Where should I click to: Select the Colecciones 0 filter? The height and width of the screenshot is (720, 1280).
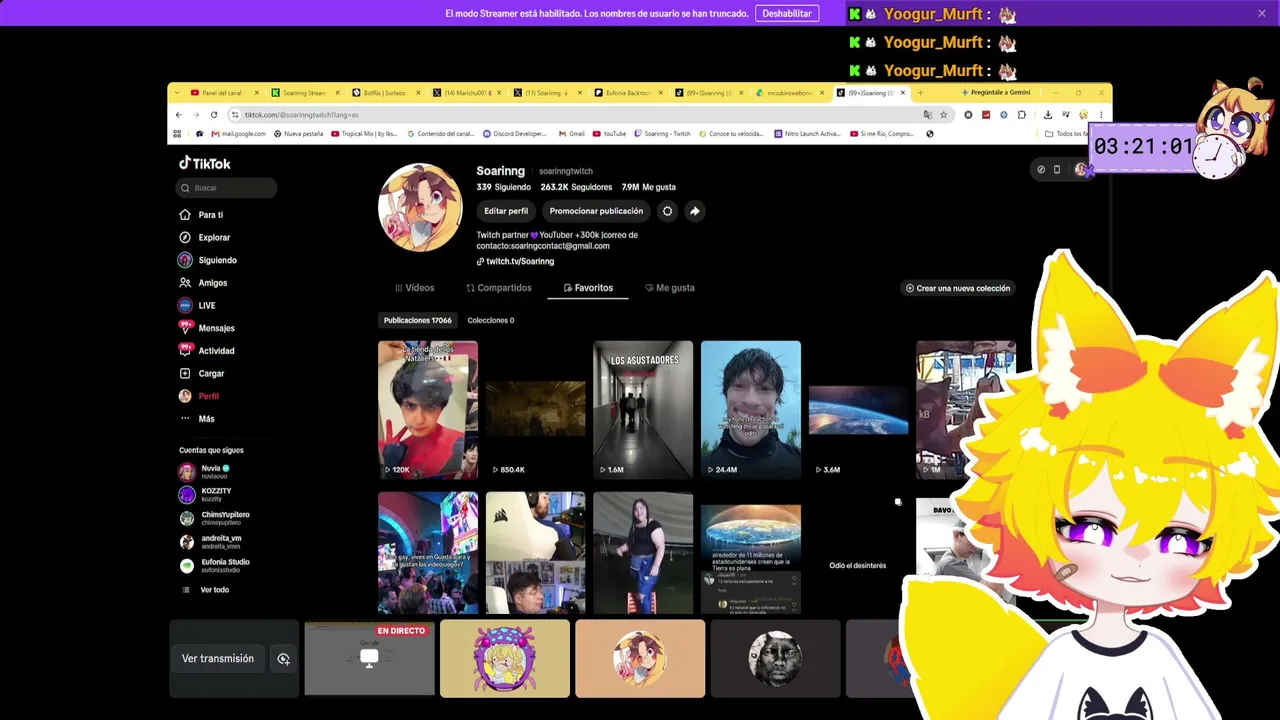(x=491, y=320)
